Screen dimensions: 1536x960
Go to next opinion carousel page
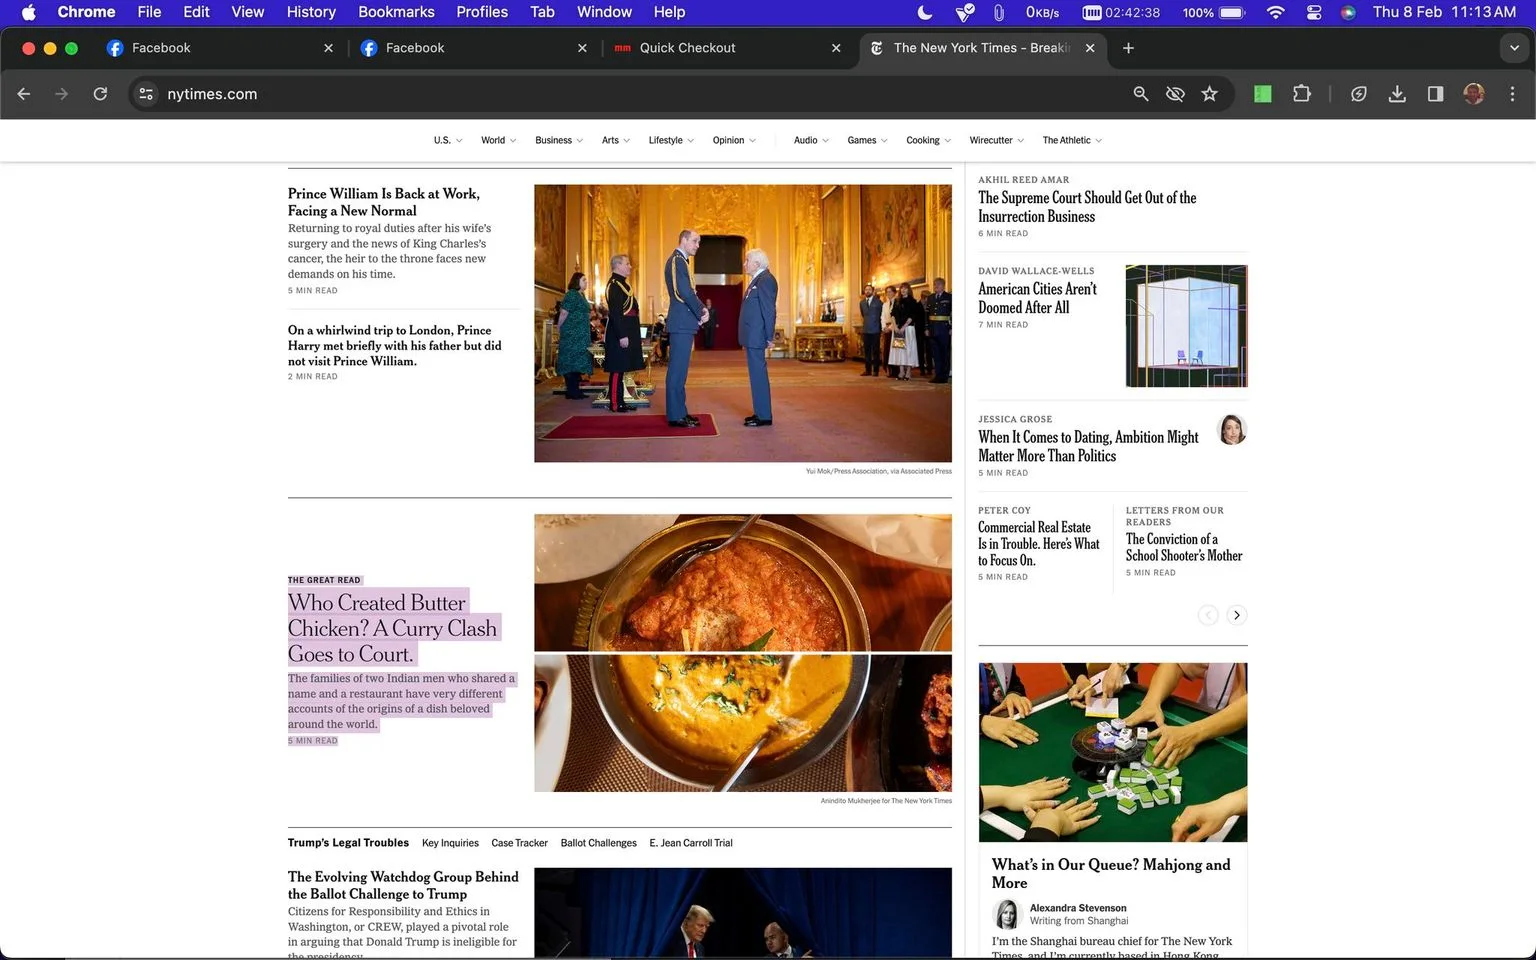point(1236,615)
